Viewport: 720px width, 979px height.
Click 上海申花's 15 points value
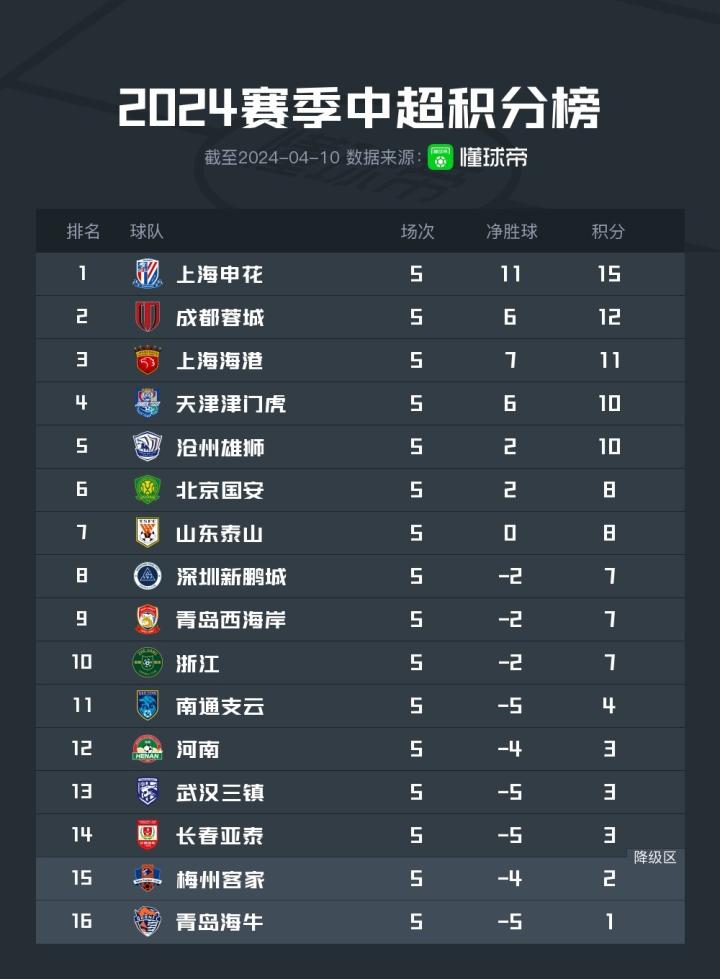tap(609, 274)
